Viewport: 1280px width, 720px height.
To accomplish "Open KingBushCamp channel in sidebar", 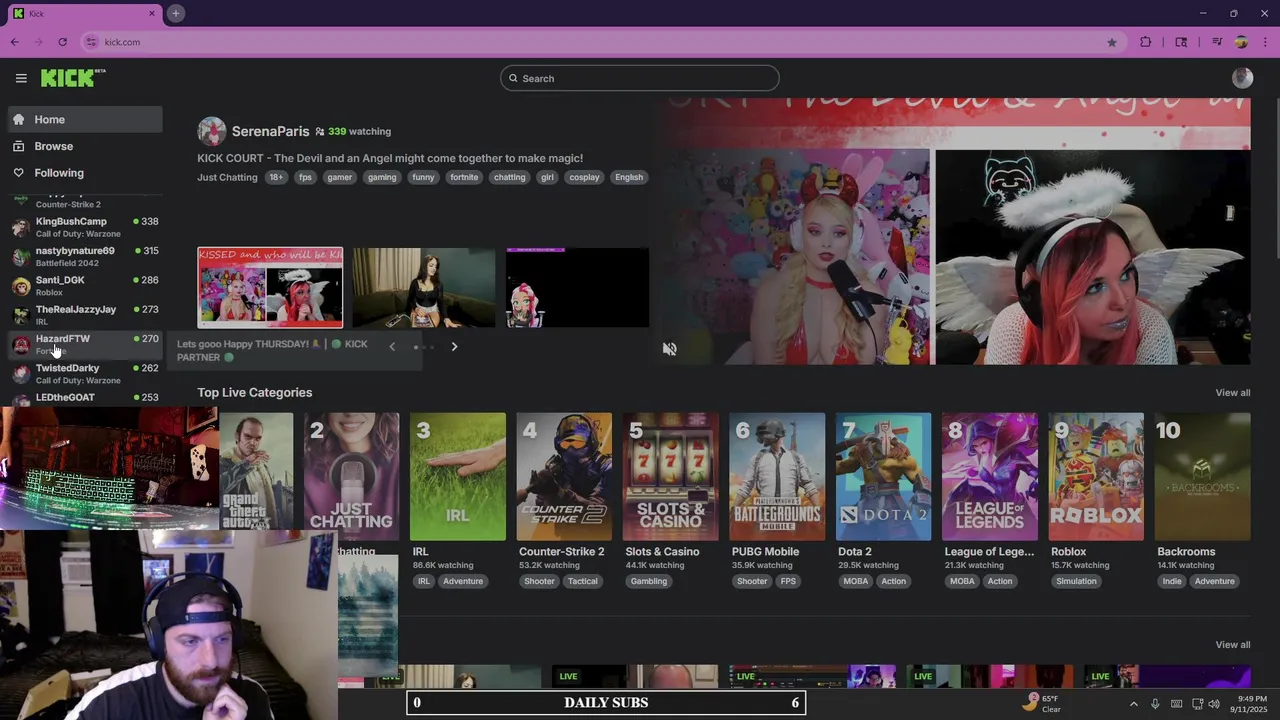I will click(85, 227).
